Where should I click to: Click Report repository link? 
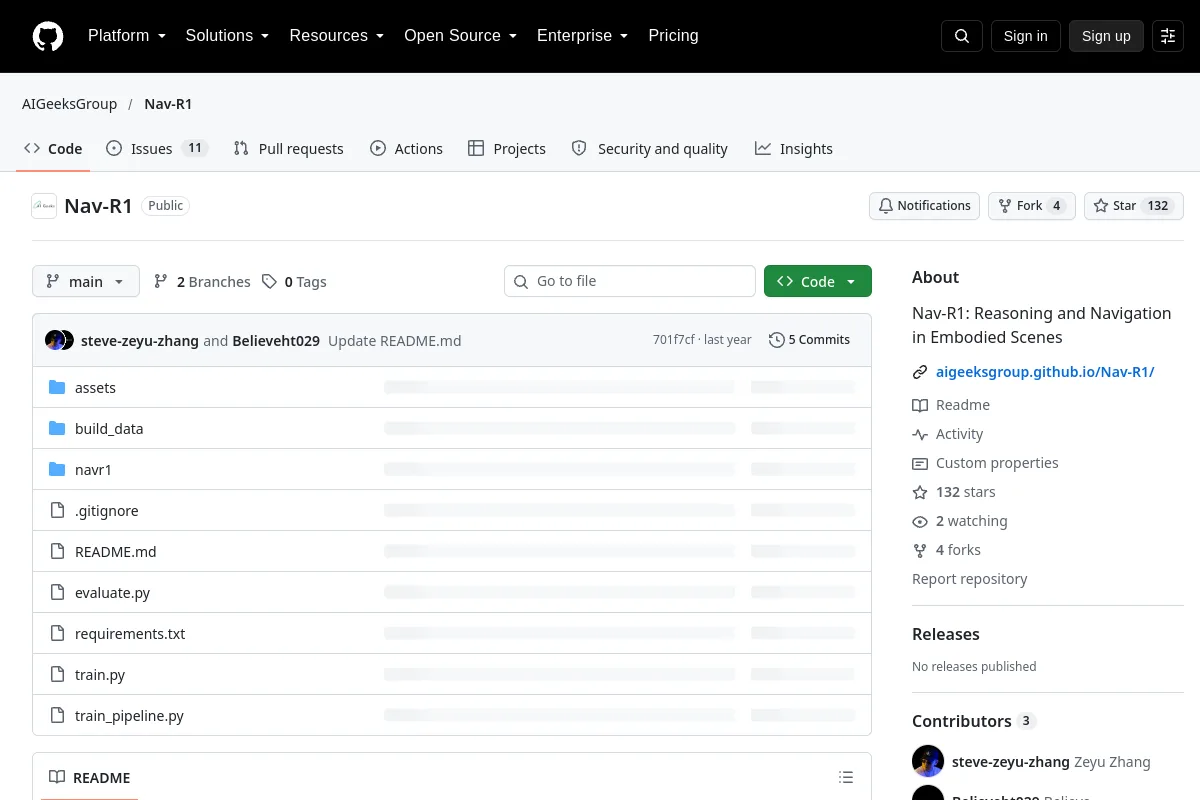[969, 579]
